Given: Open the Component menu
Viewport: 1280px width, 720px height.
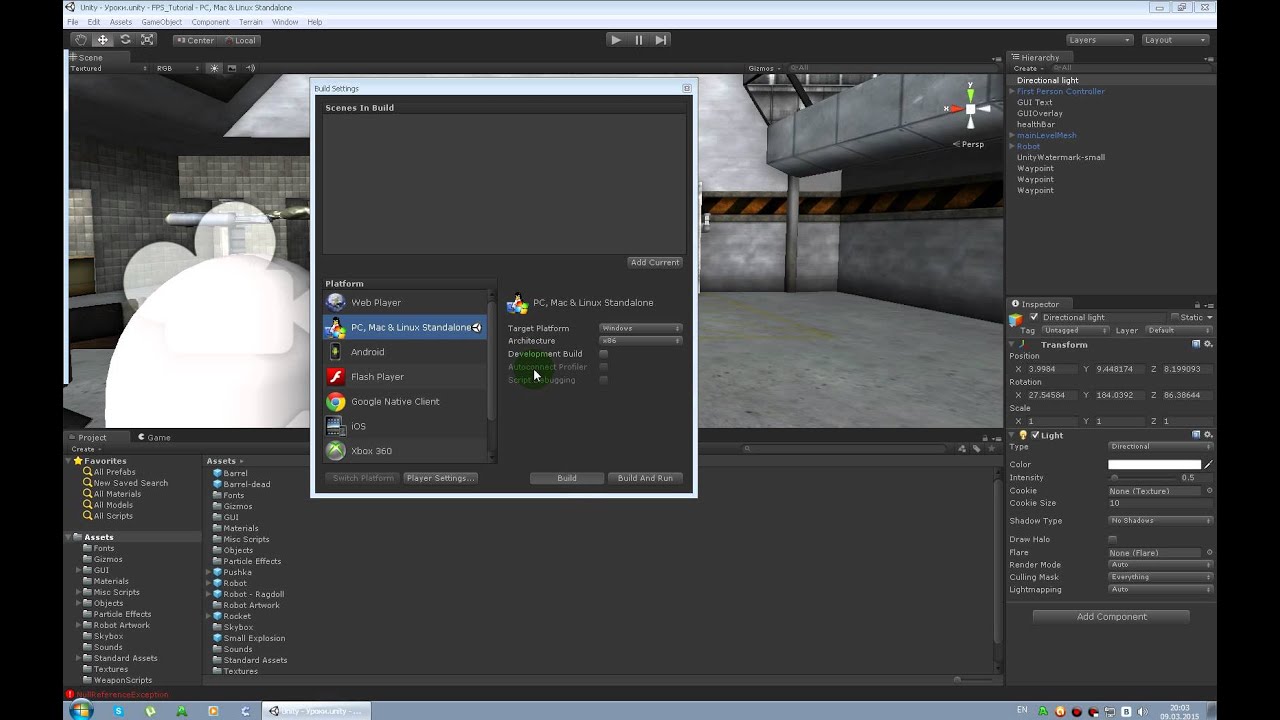Looking at the screenshot, I should [210, 22].
